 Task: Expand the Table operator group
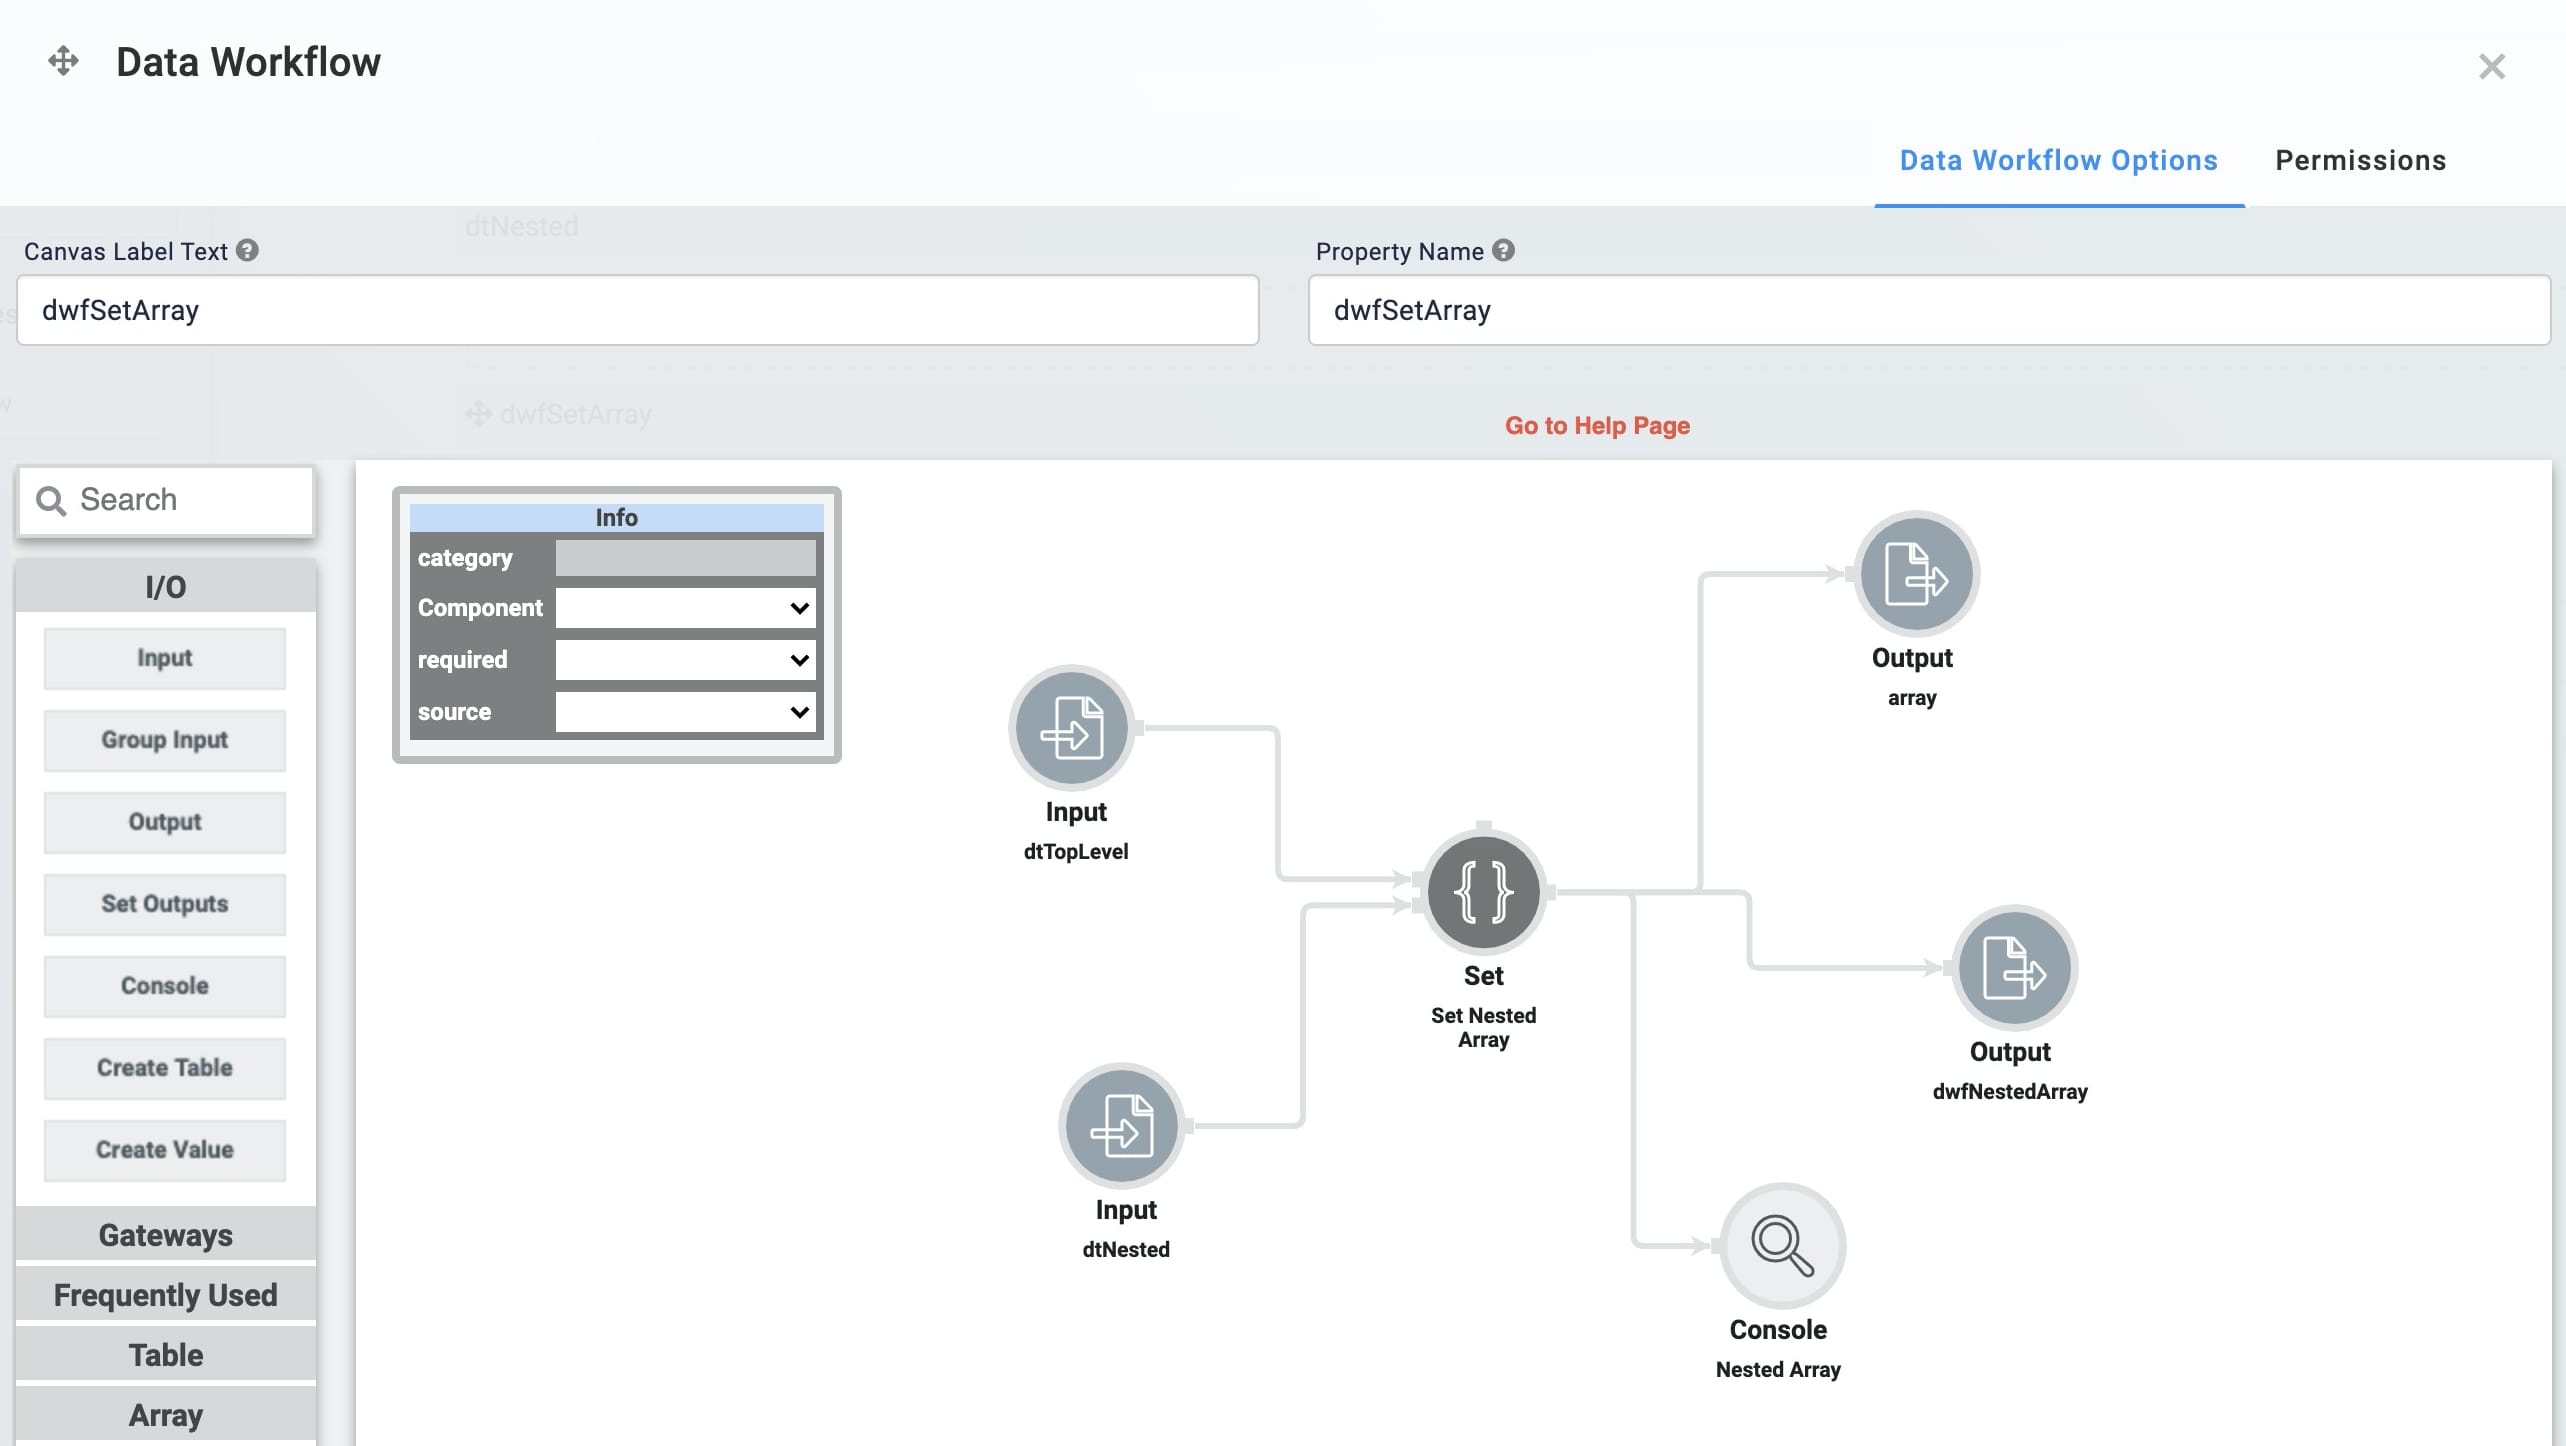point(165,1355)
